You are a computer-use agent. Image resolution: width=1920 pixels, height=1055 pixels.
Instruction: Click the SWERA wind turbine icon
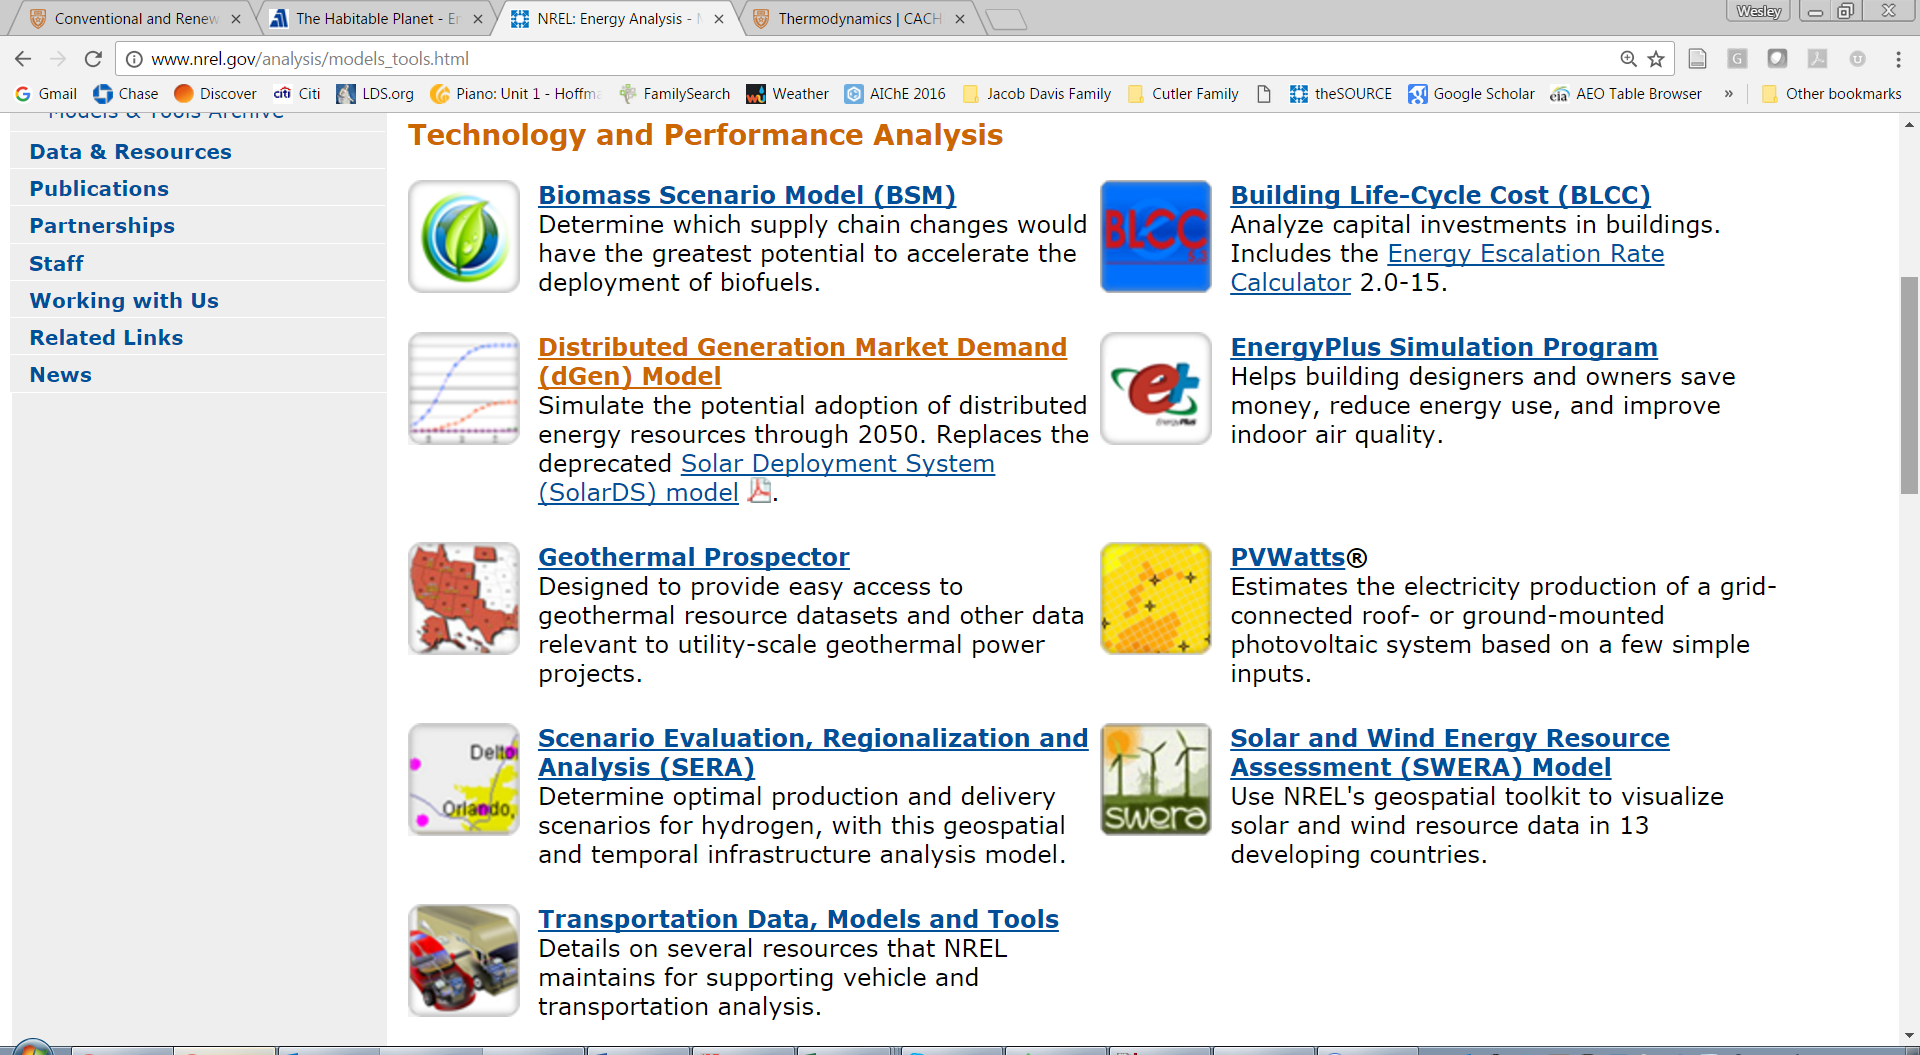coord(1155,780)
